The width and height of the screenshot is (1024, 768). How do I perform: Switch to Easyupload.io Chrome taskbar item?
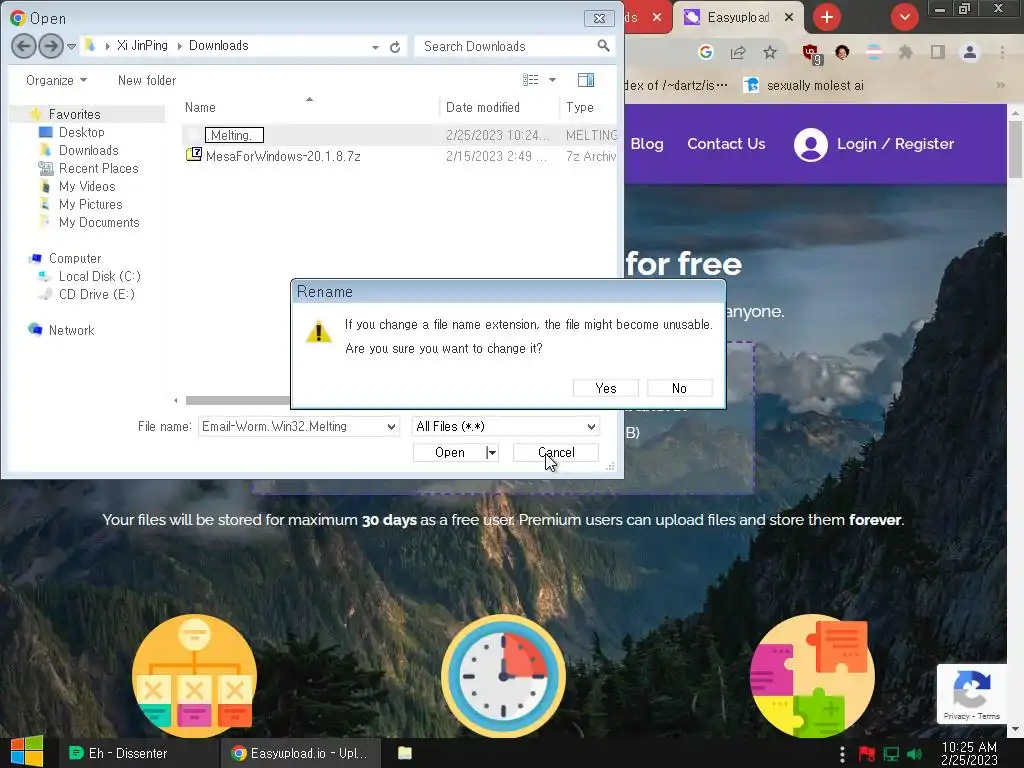click(x=300, y=753)
